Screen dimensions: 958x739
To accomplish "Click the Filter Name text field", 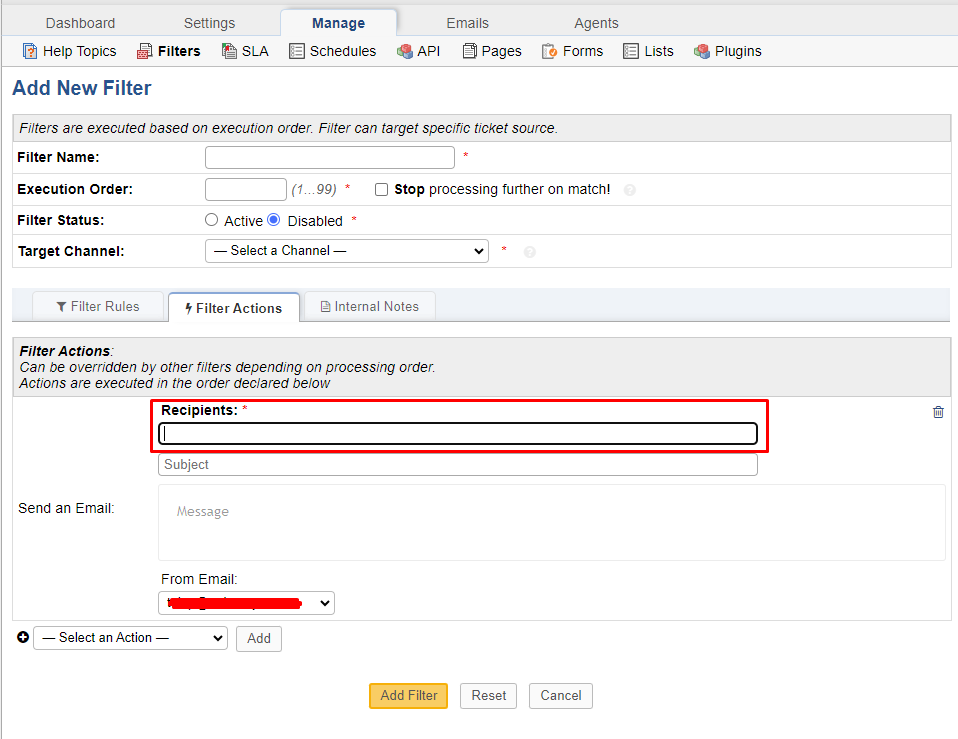I will click(329, 158).
